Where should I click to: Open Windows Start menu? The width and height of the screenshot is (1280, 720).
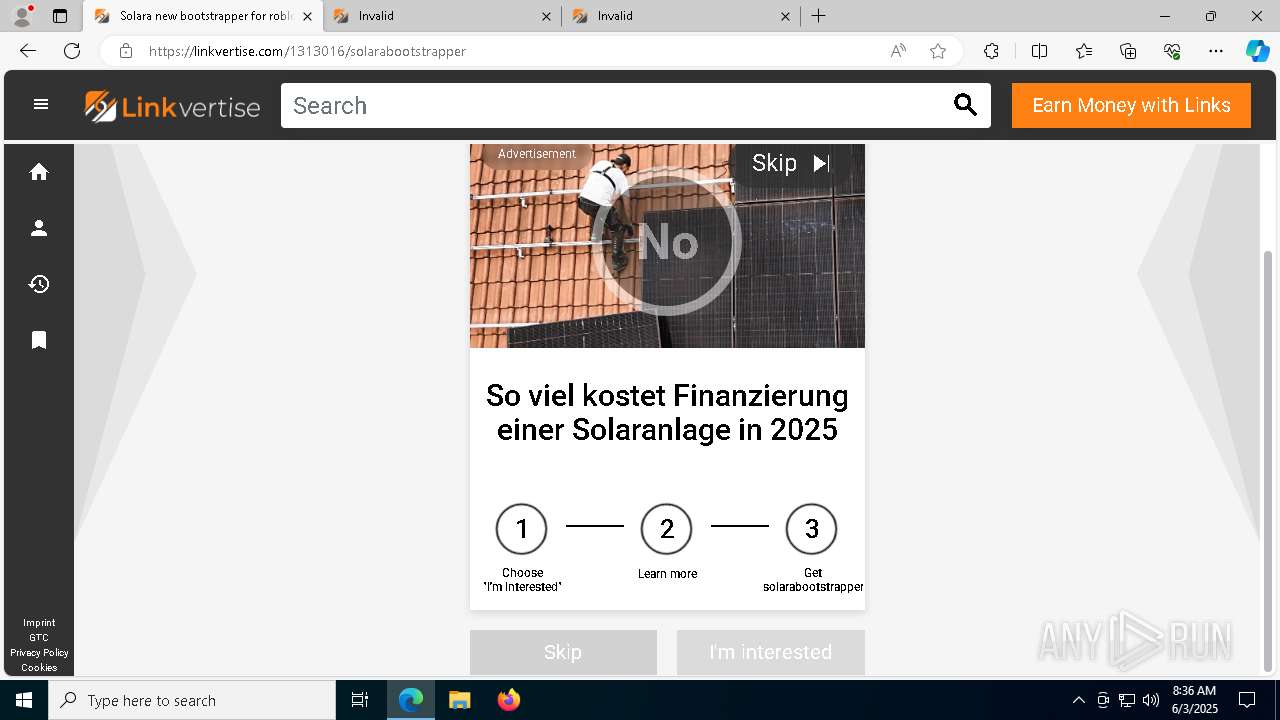coord(24,700)
